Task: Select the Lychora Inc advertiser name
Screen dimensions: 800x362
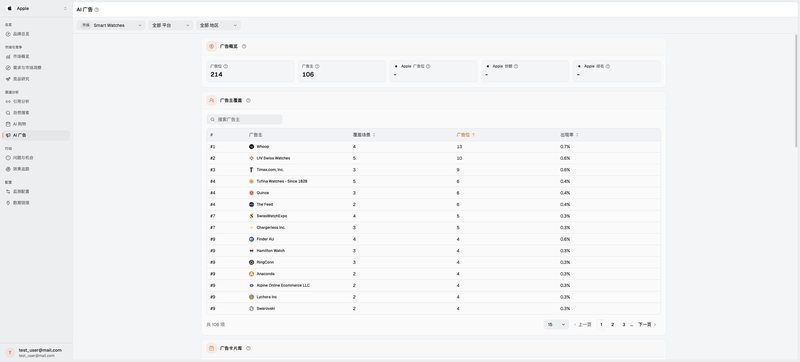Action: tap(267, 297)
